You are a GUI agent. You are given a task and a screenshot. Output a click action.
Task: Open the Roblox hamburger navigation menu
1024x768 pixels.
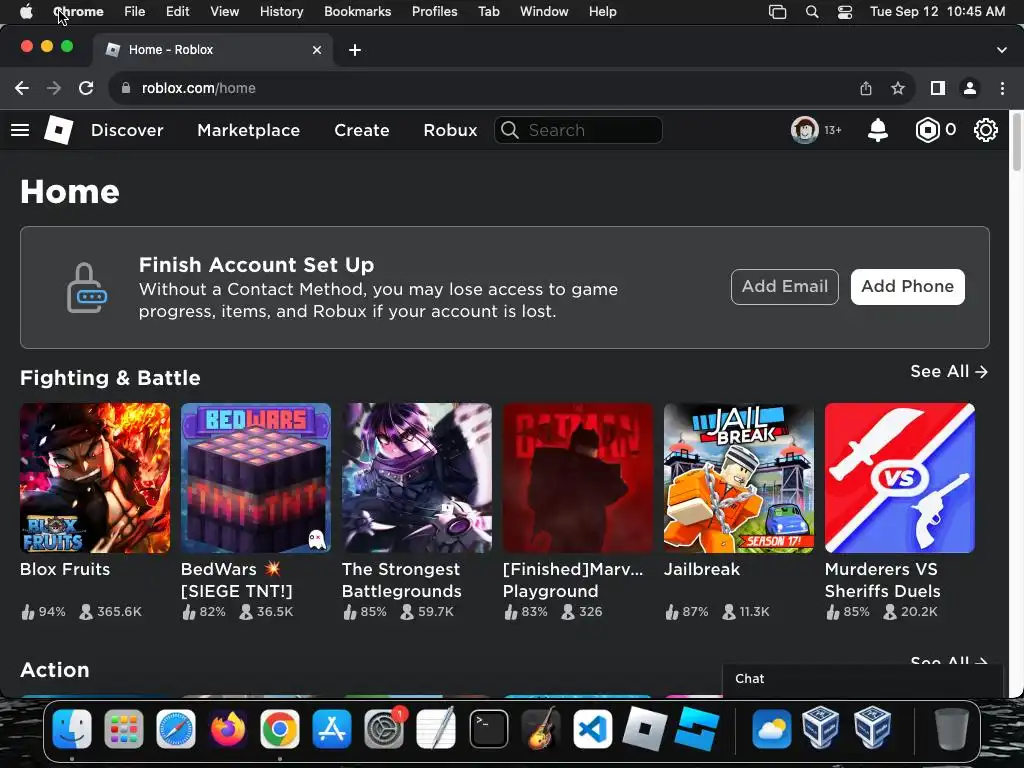pos(20,130)
